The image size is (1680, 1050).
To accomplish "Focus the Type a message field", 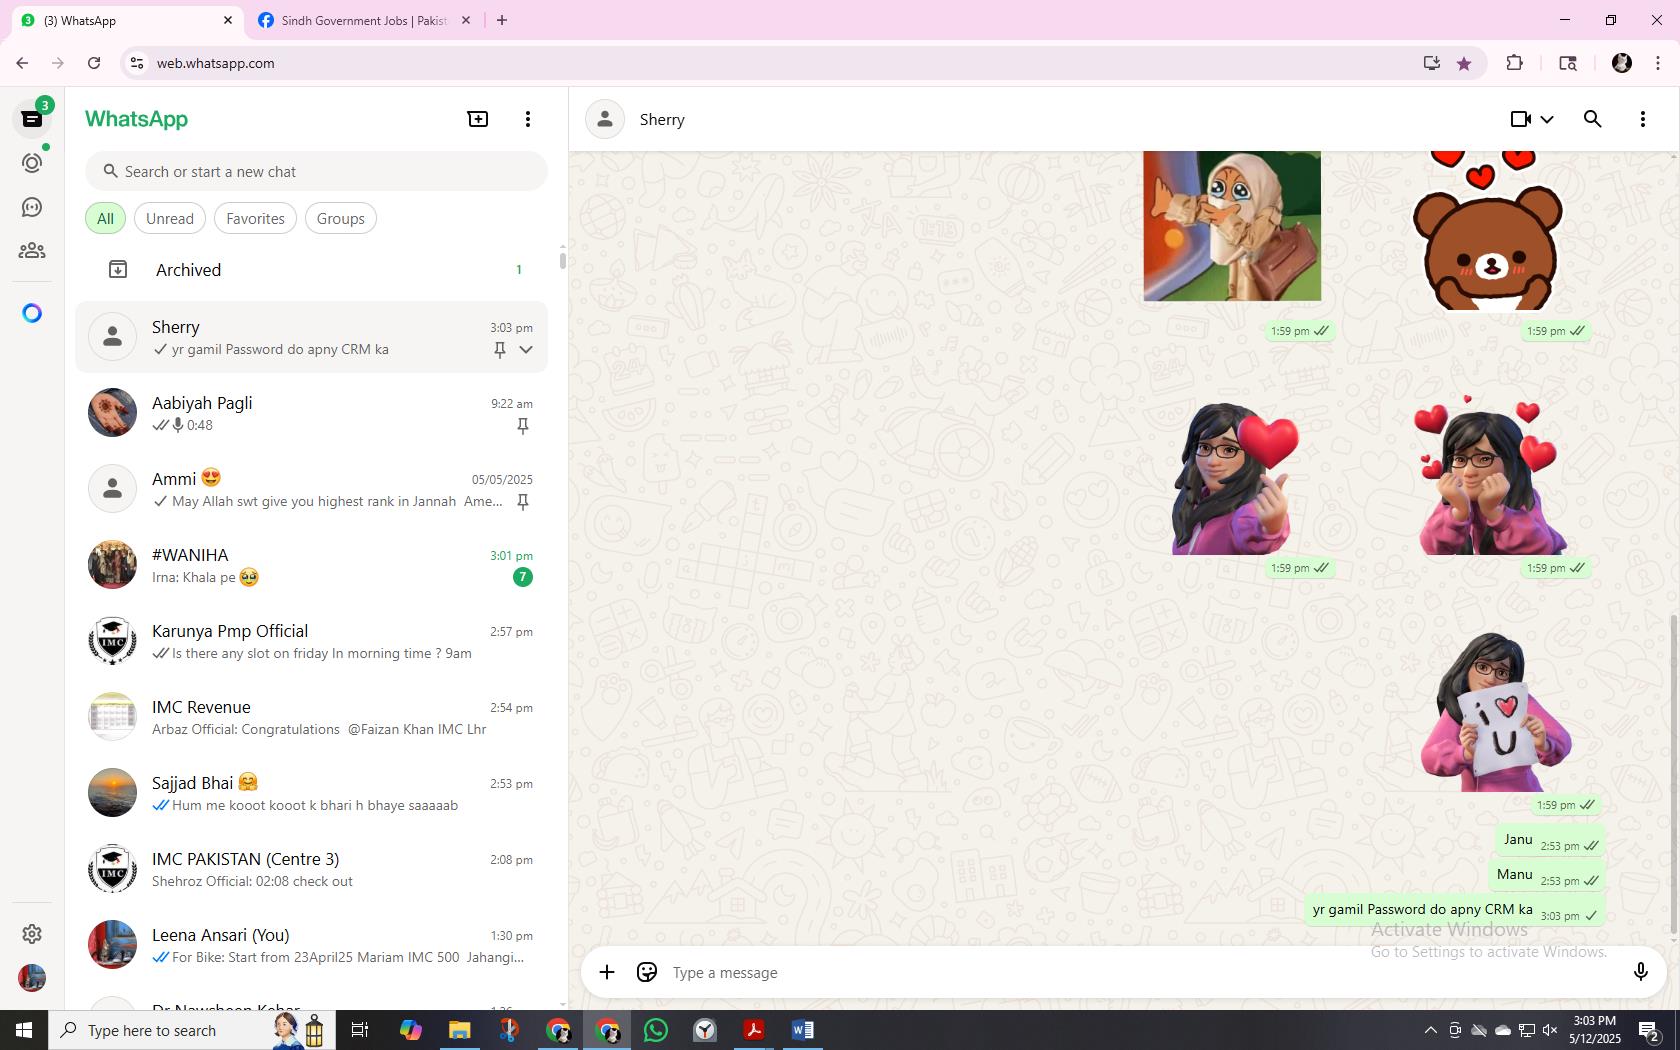I will (x=1140, y=972).
